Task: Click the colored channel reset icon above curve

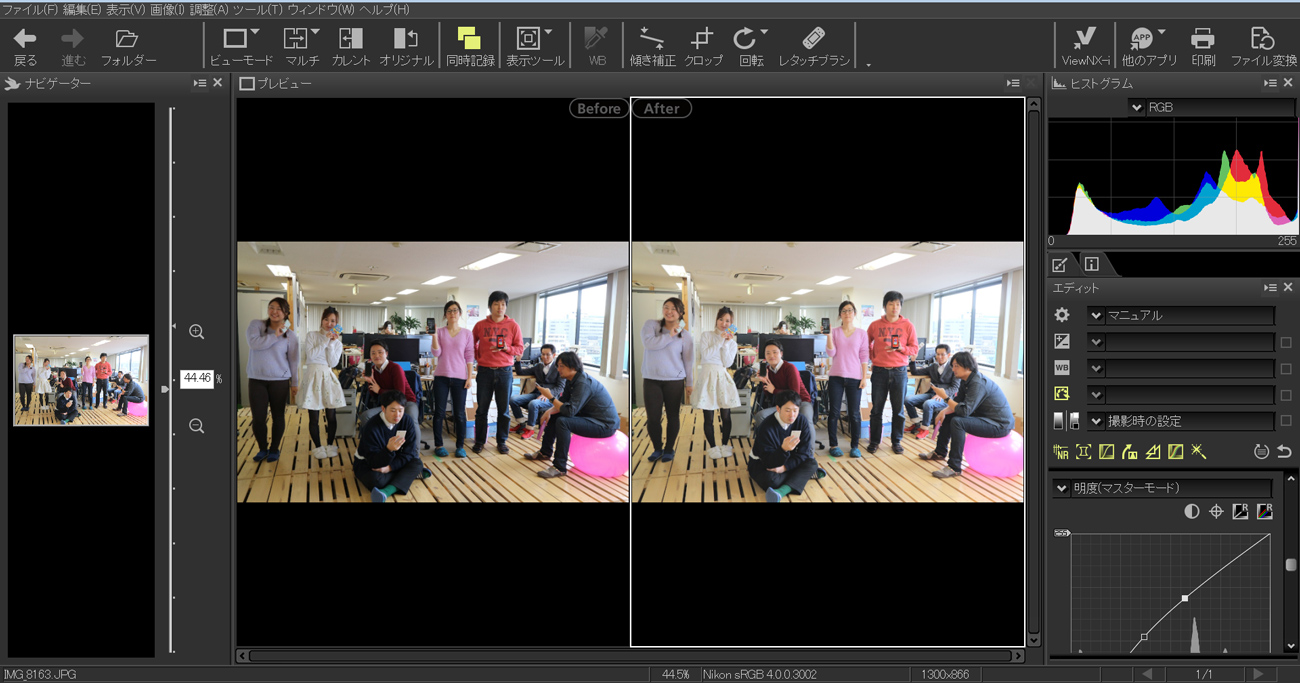Action: [x=1265, y=511]
